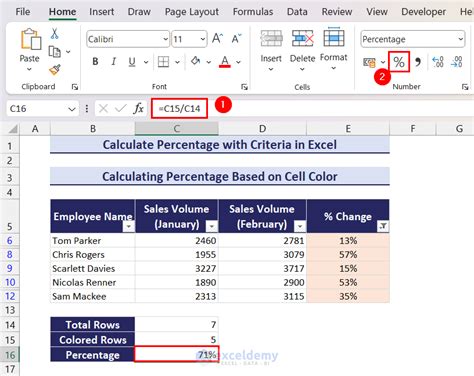Select Nicolas Renner name cell
474x376 pixels.
(x=93, y=283)
